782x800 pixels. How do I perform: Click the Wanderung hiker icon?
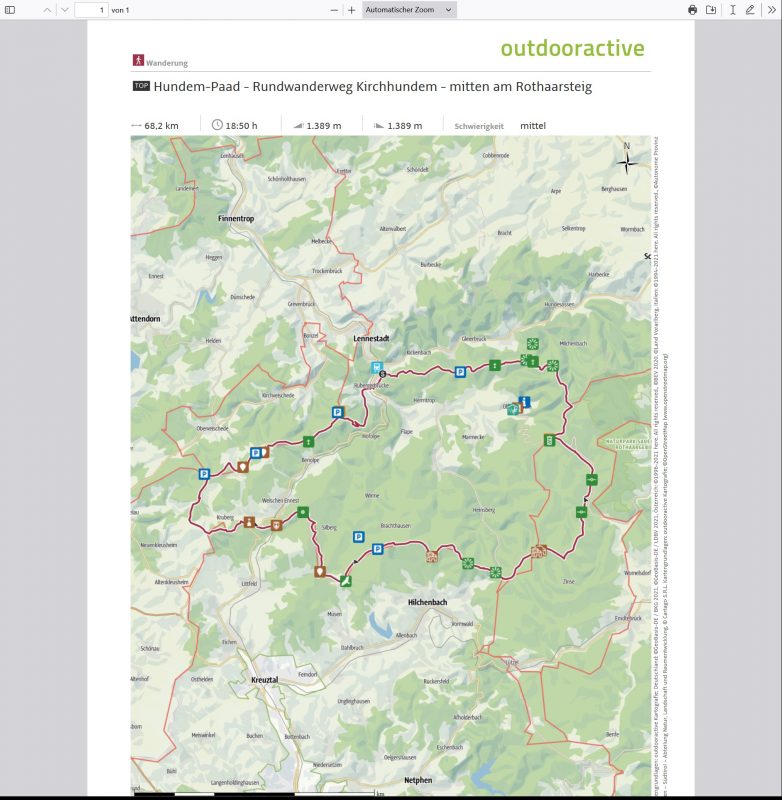(x=138, y=60)
